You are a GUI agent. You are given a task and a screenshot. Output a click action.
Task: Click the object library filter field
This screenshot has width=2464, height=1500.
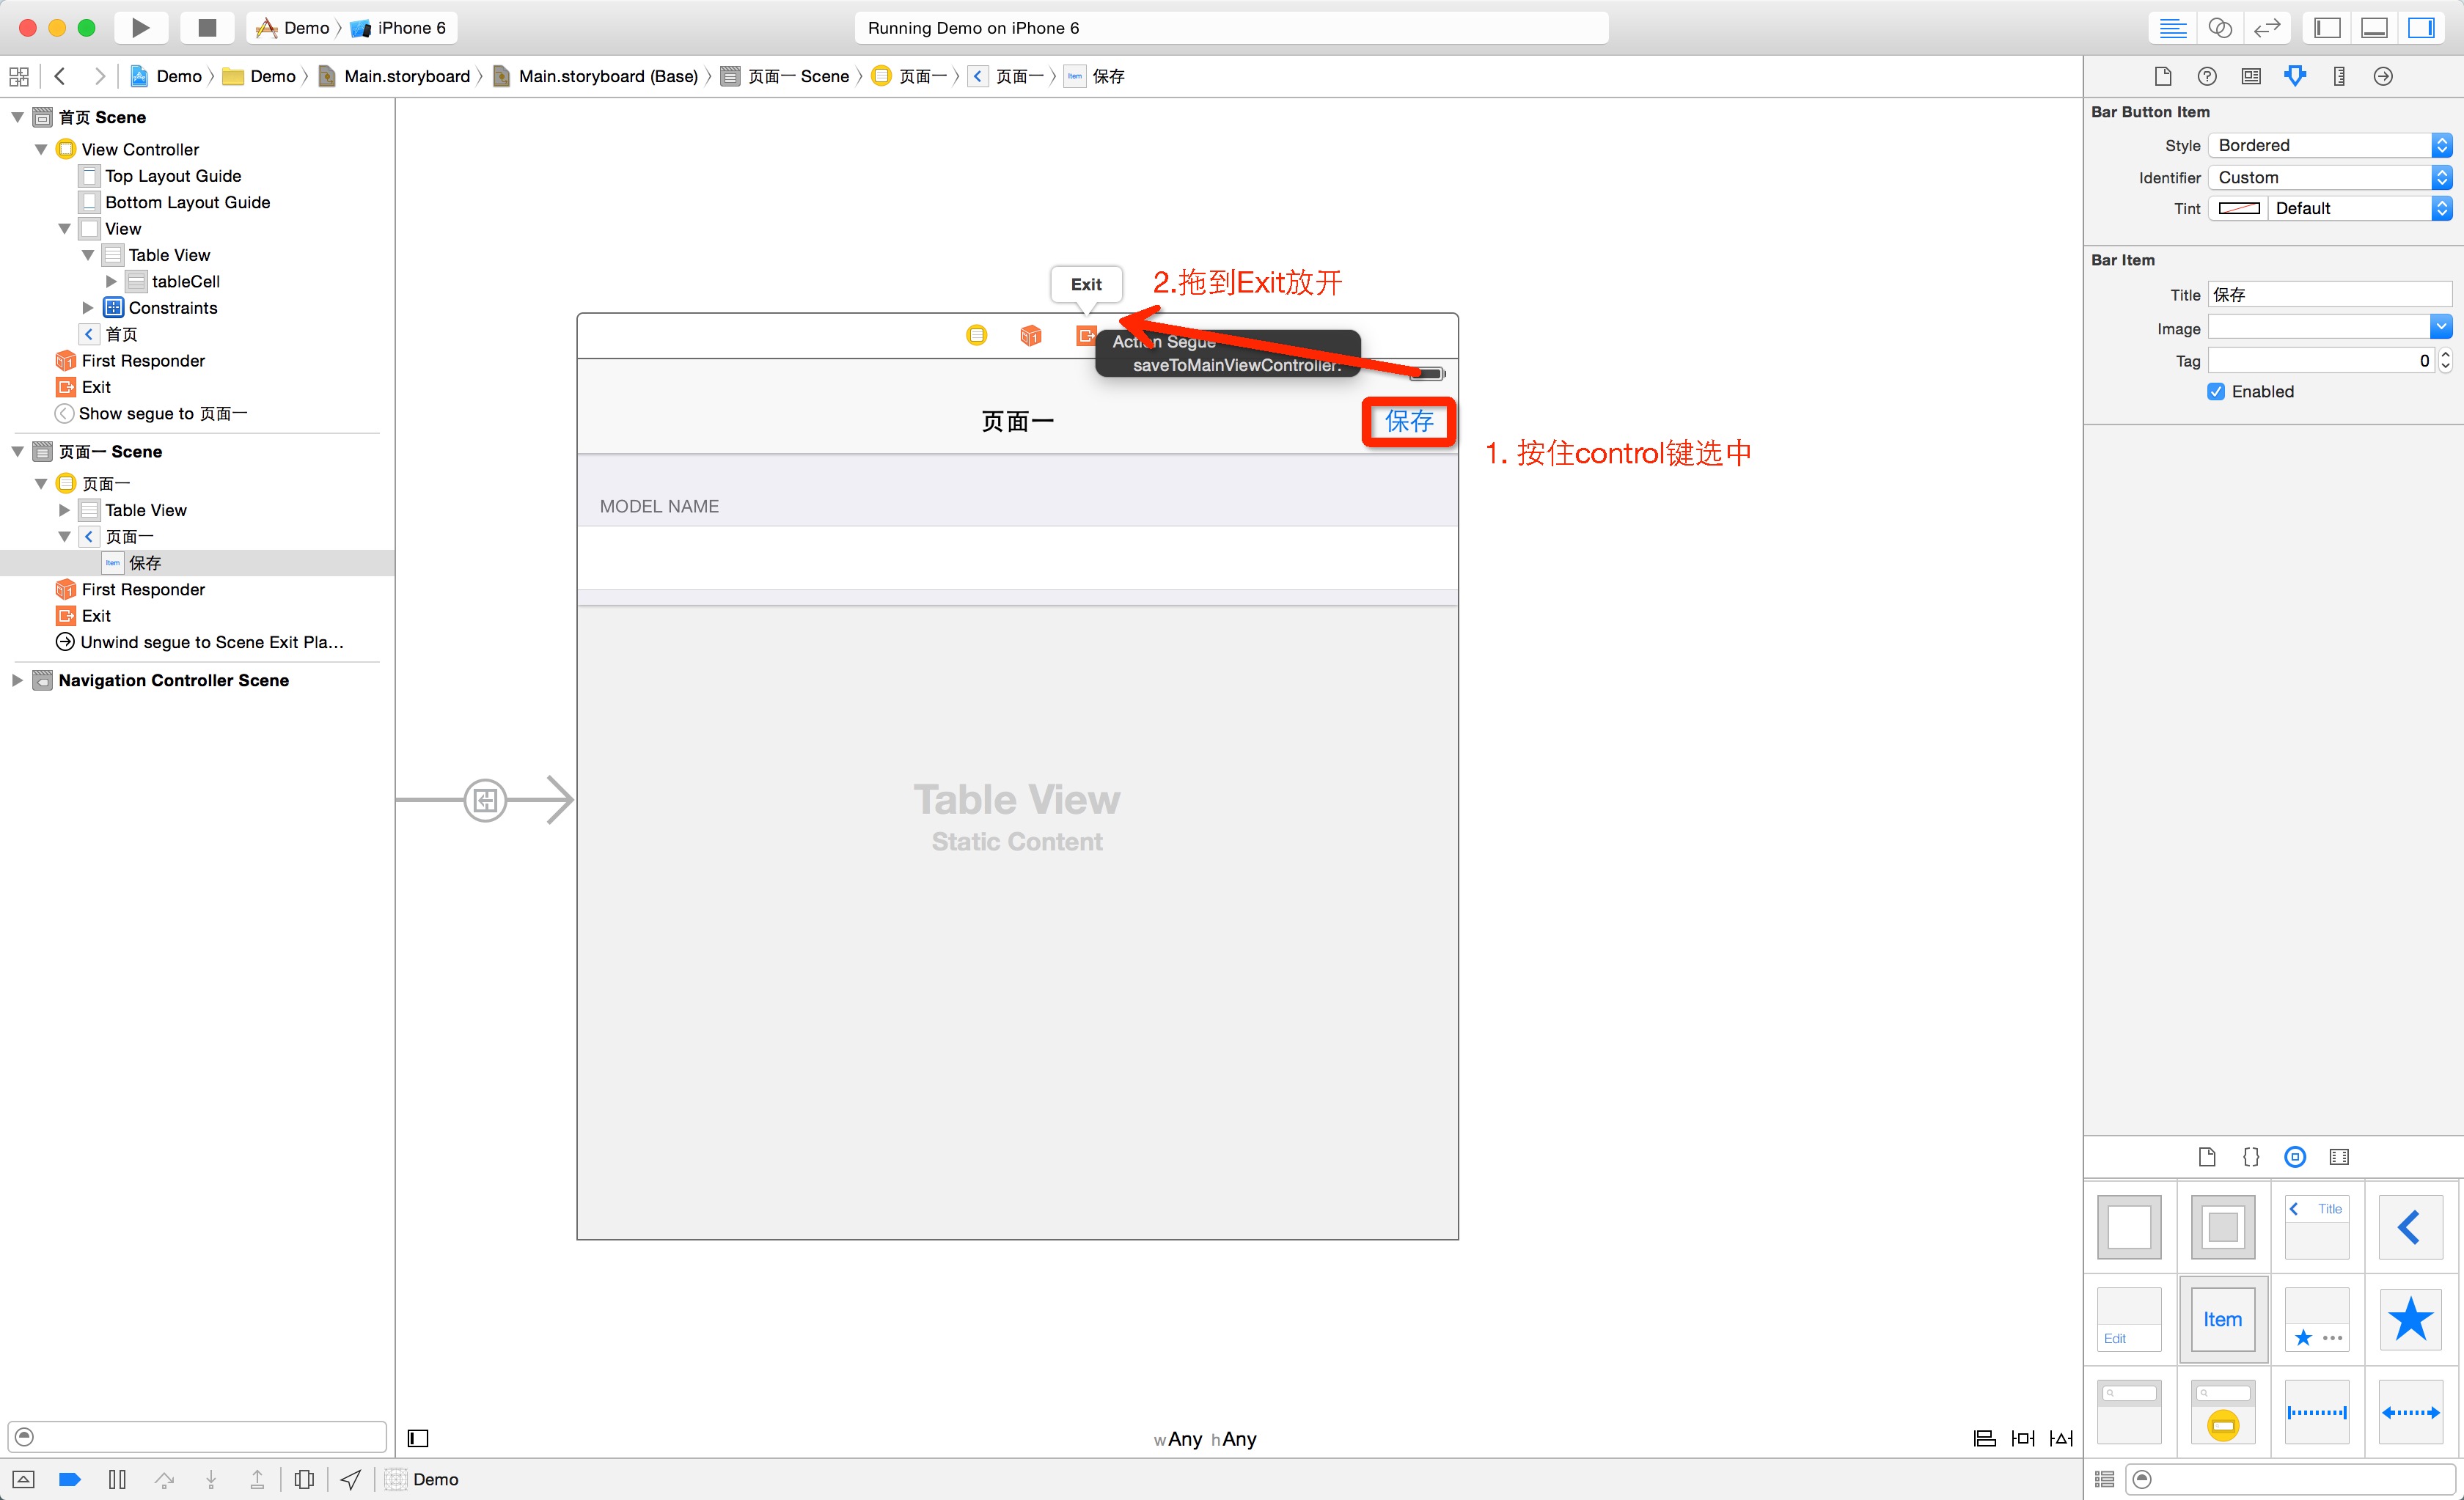click(2292, 1479)
